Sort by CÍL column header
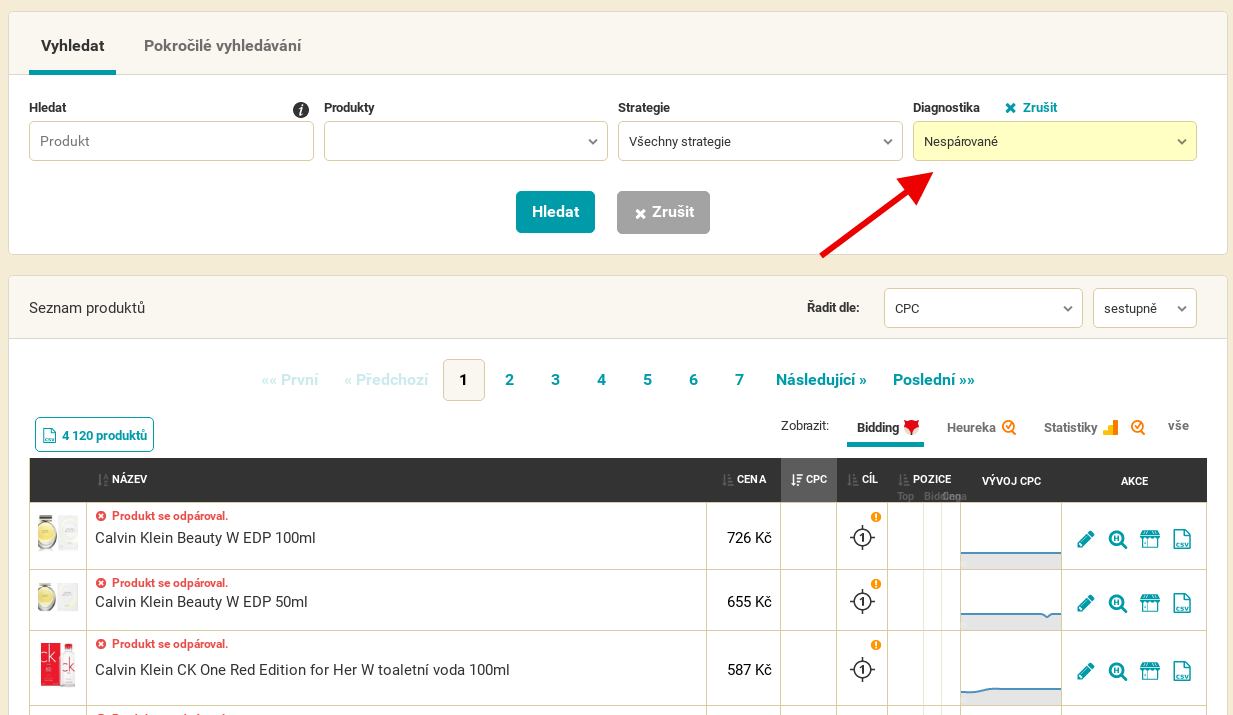 (862, 480)
